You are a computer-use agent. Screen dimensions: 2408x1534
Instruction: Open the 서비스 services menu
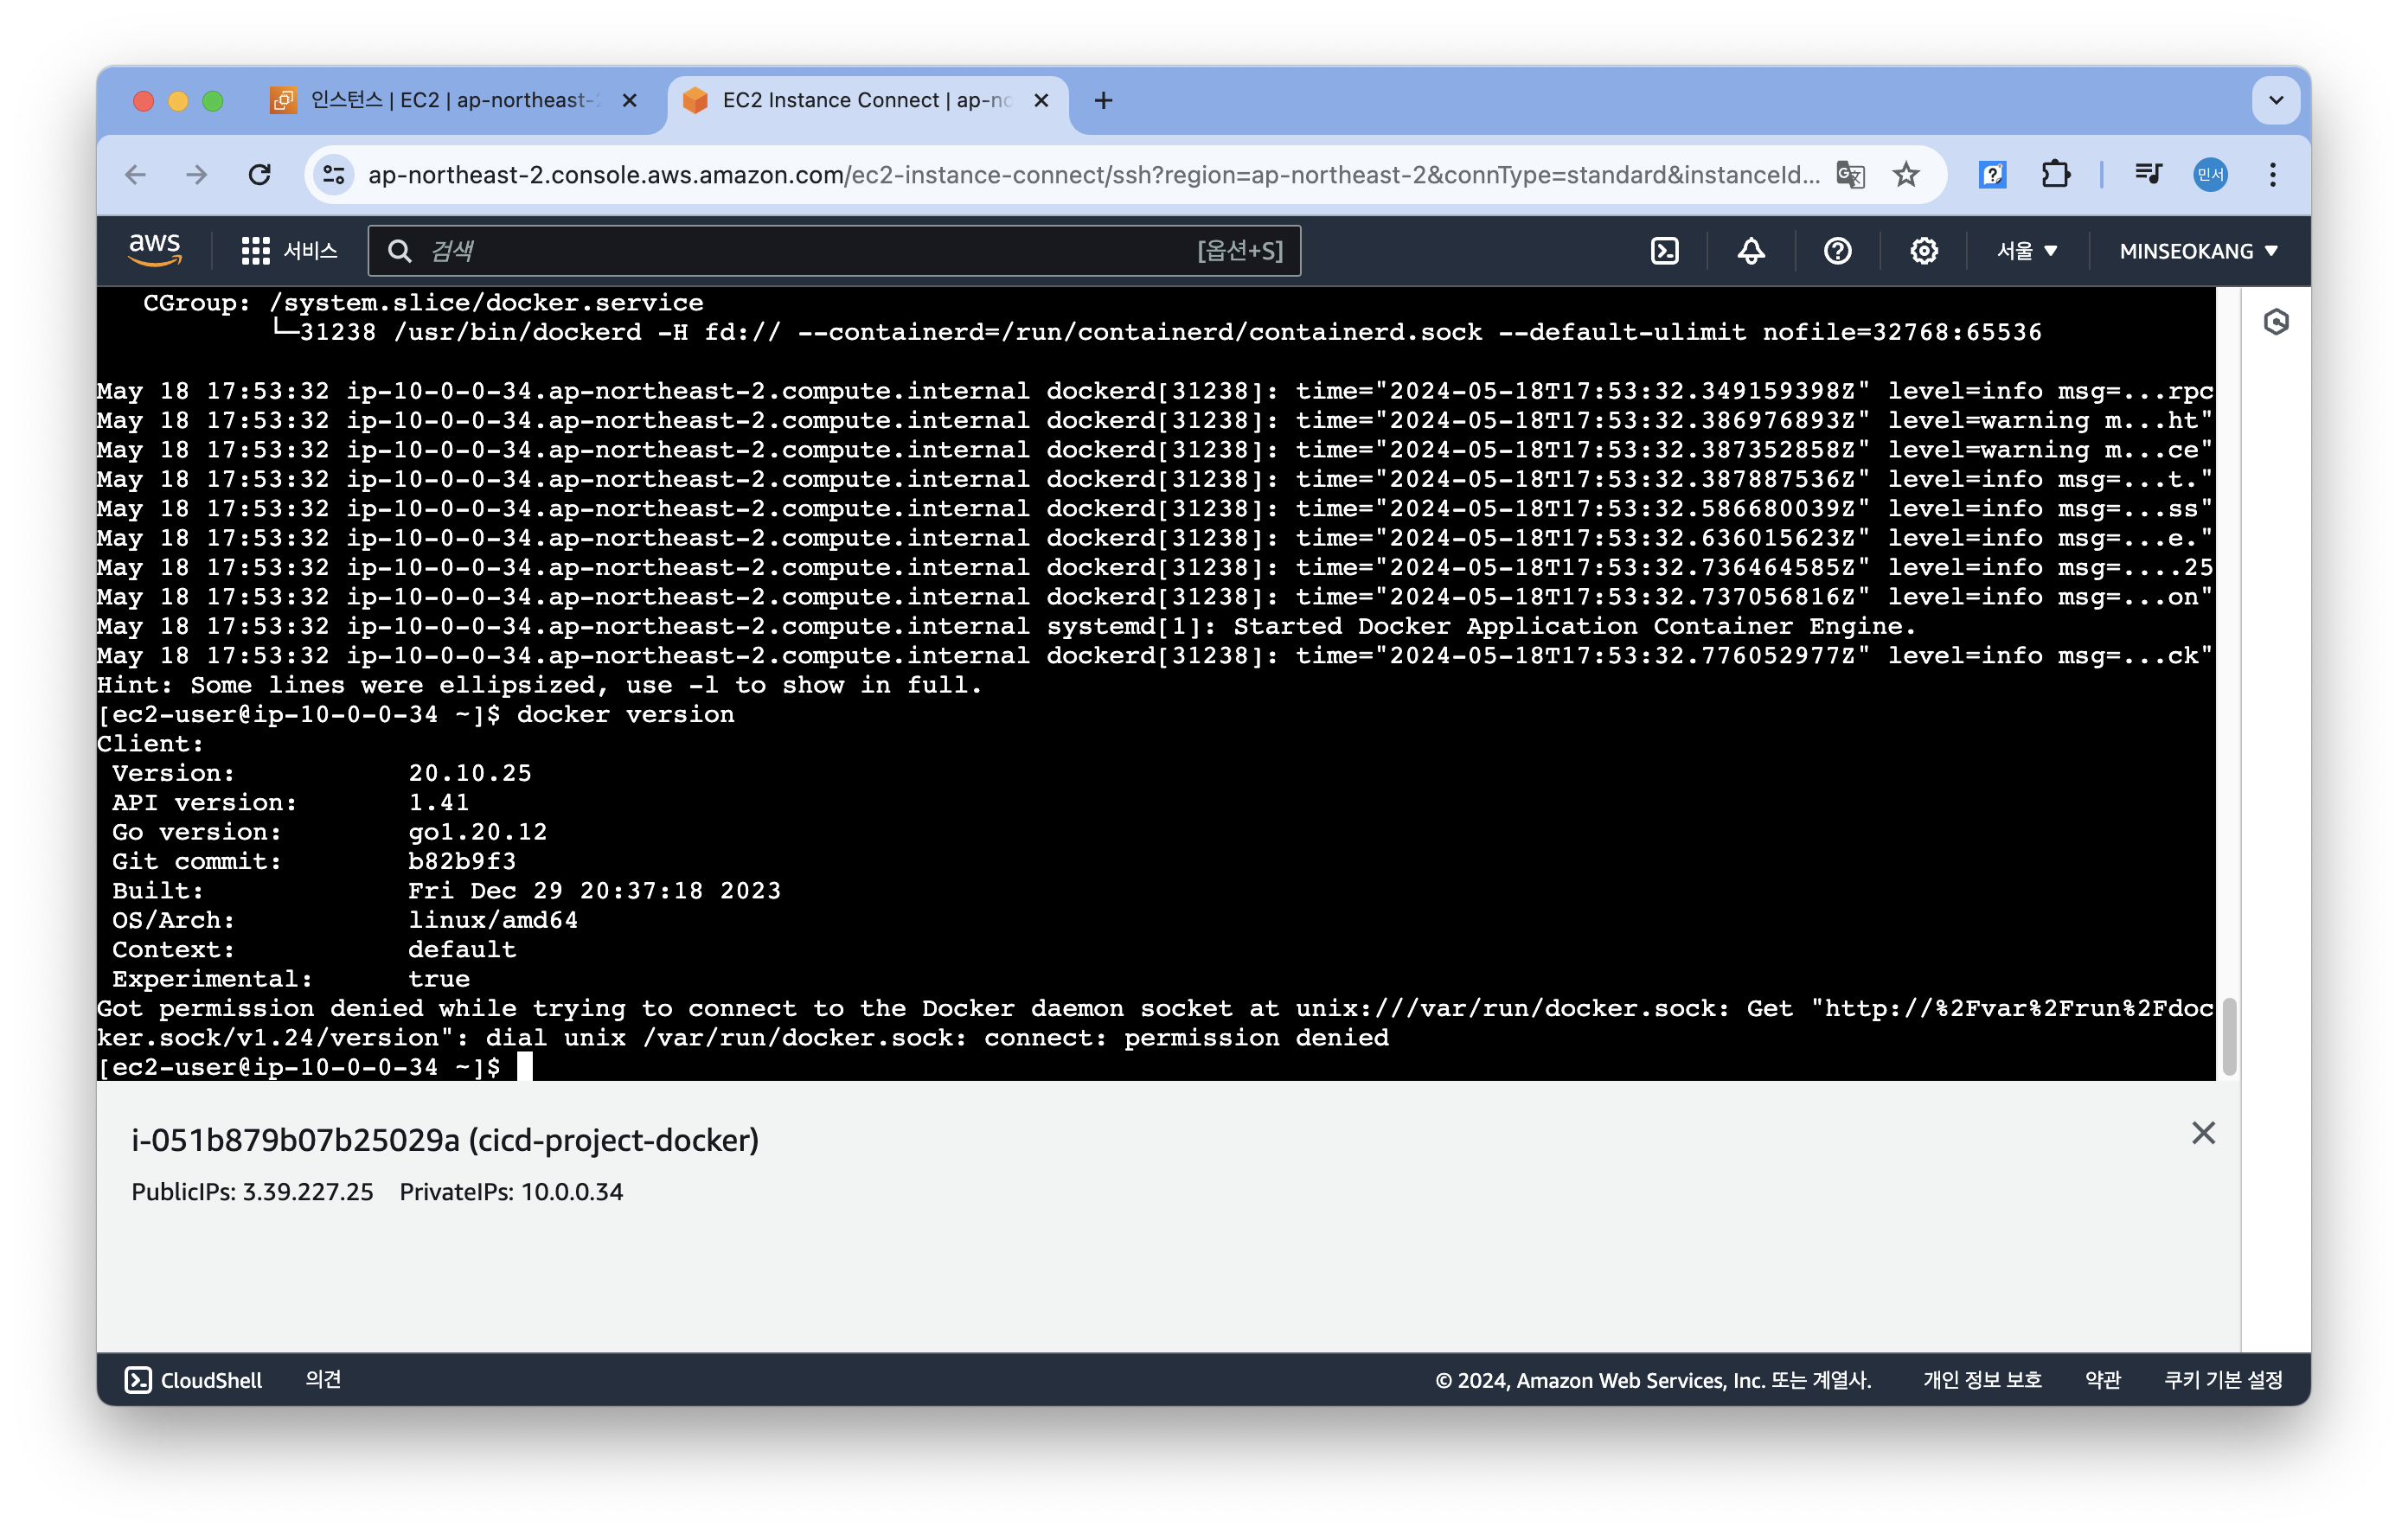289,251
